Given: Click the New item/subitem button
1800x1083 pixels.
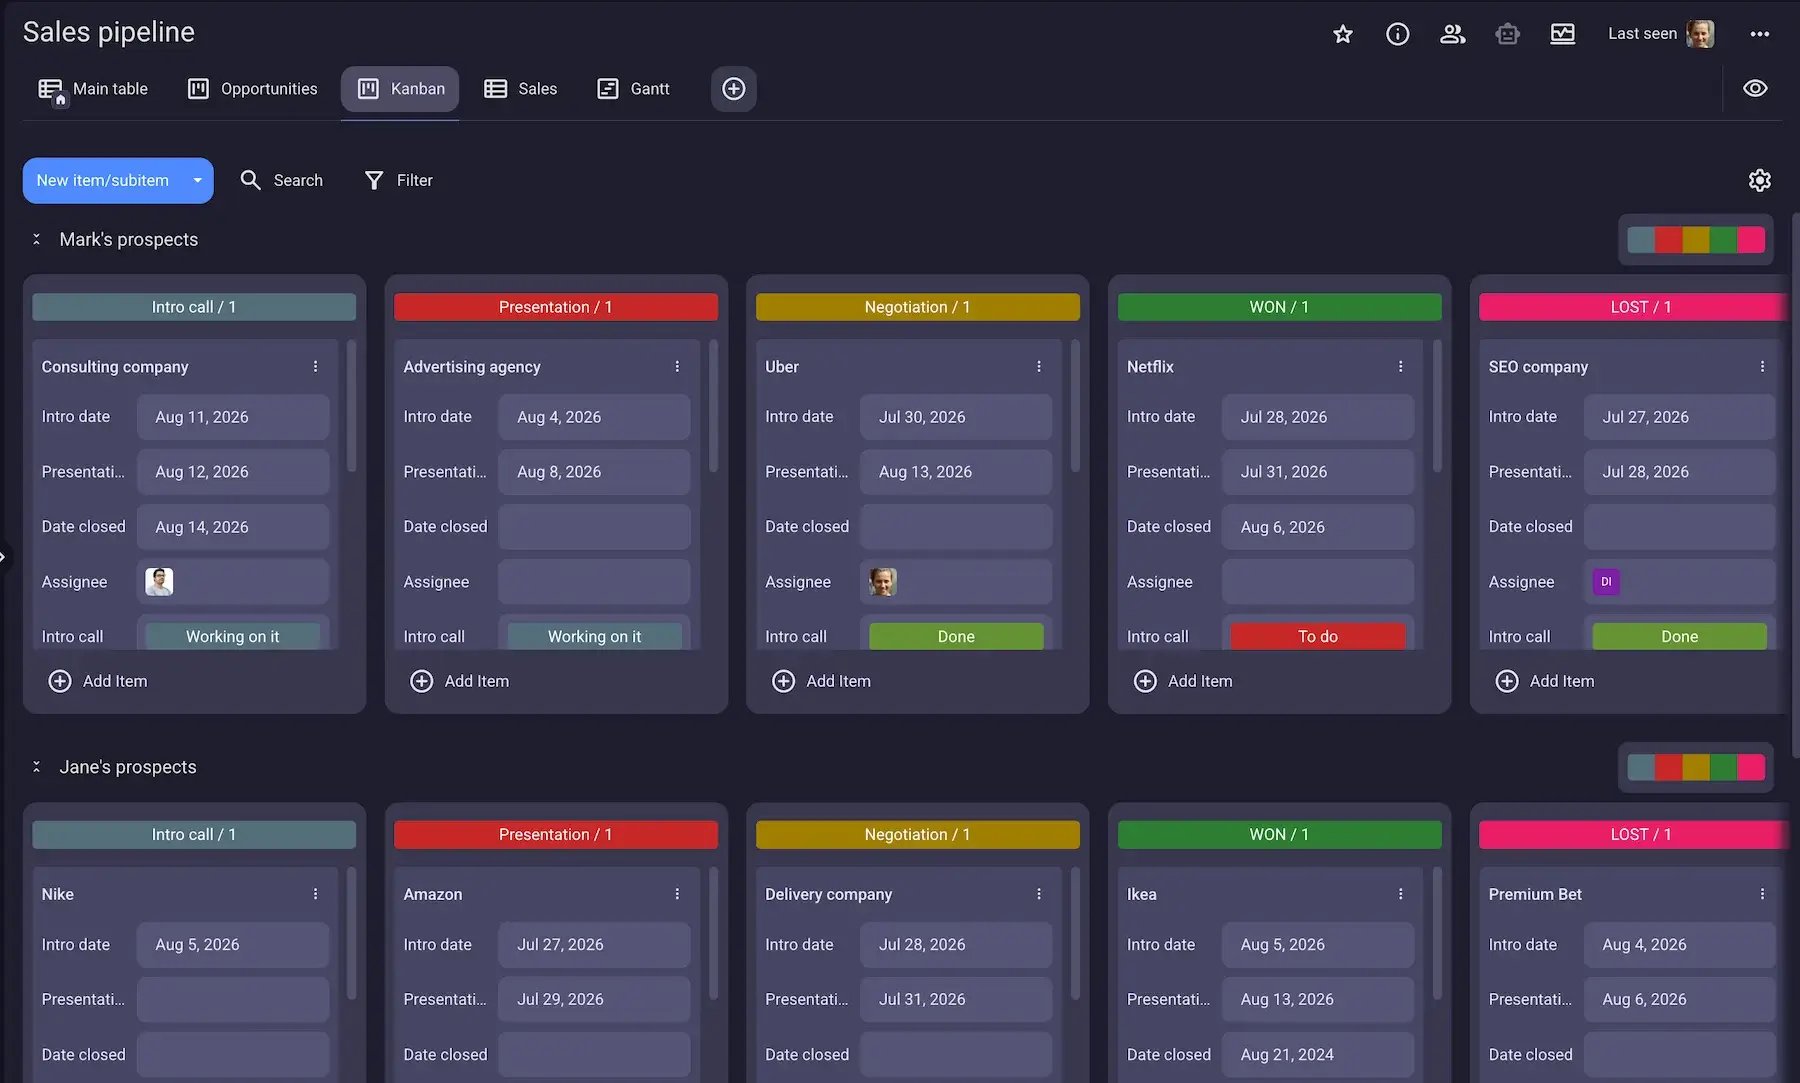Looking at the screenshot, I should click(103, 180).
